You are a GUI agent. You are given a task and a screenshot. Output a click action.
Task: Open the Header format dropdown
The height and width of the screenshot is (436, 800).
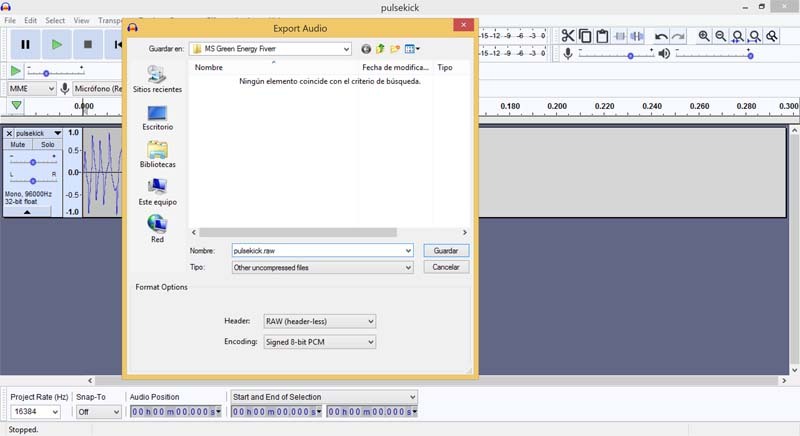point(371,321)
